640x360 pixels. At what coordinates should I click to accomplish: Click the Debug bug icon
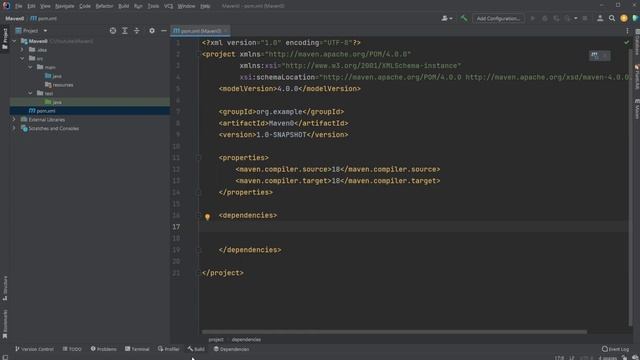point(544,18)
